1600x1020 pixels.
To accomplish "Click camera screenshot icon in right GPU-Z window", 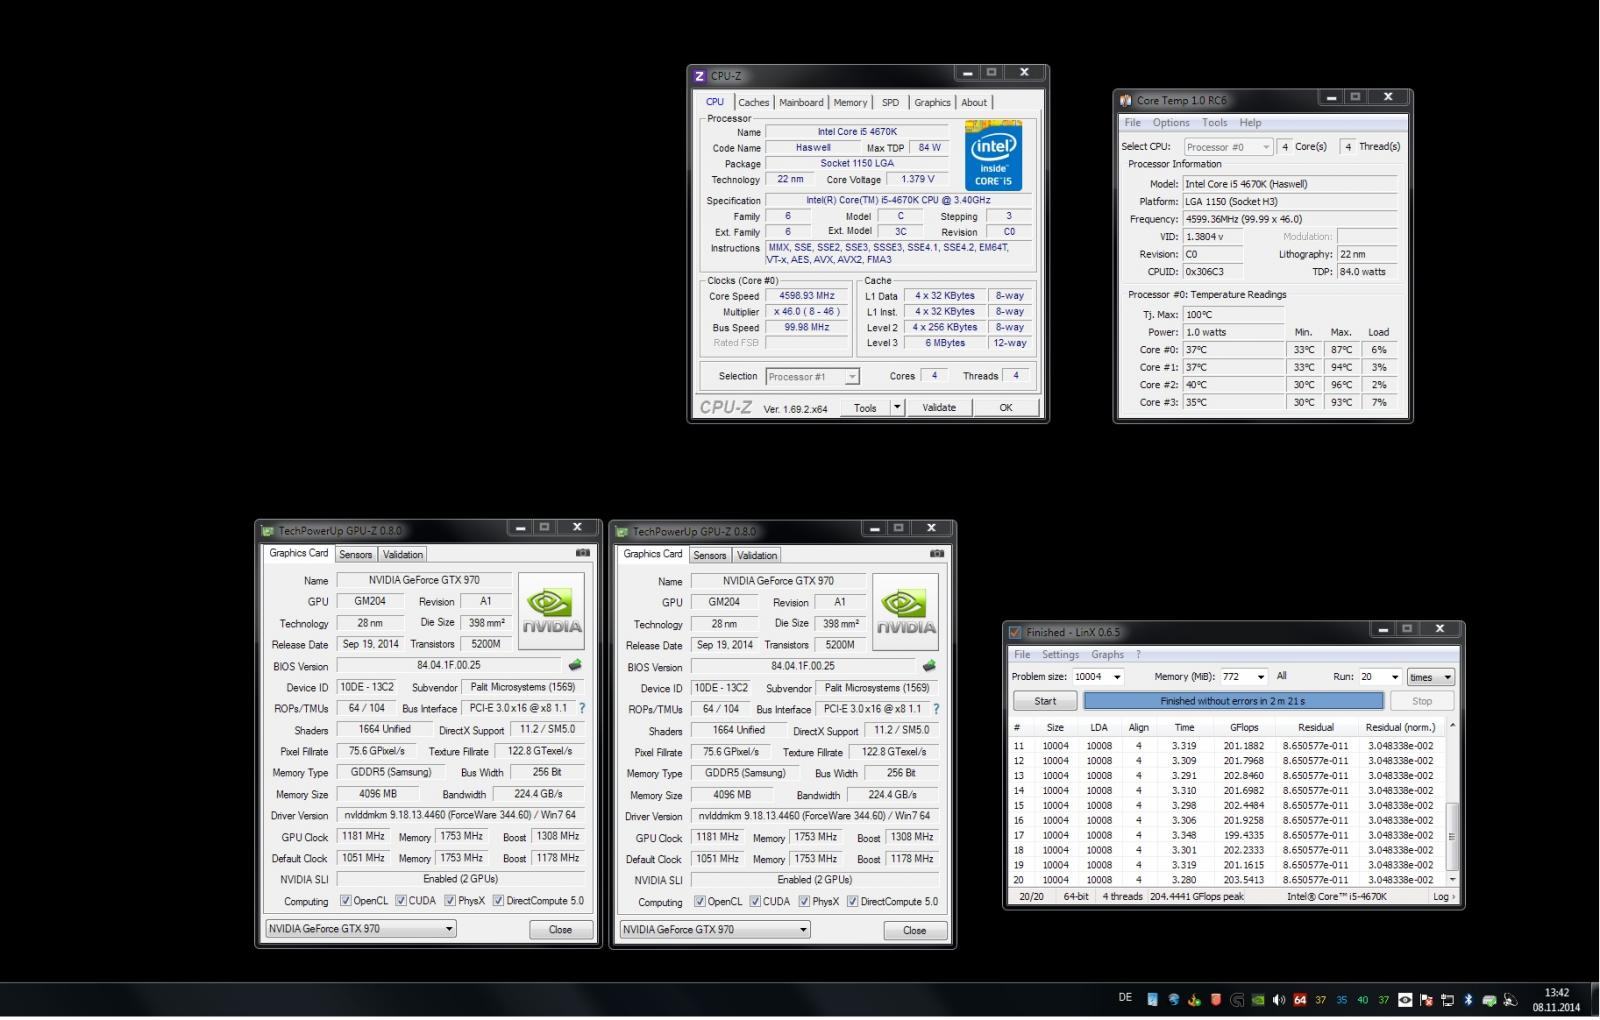I will point(937,554).
